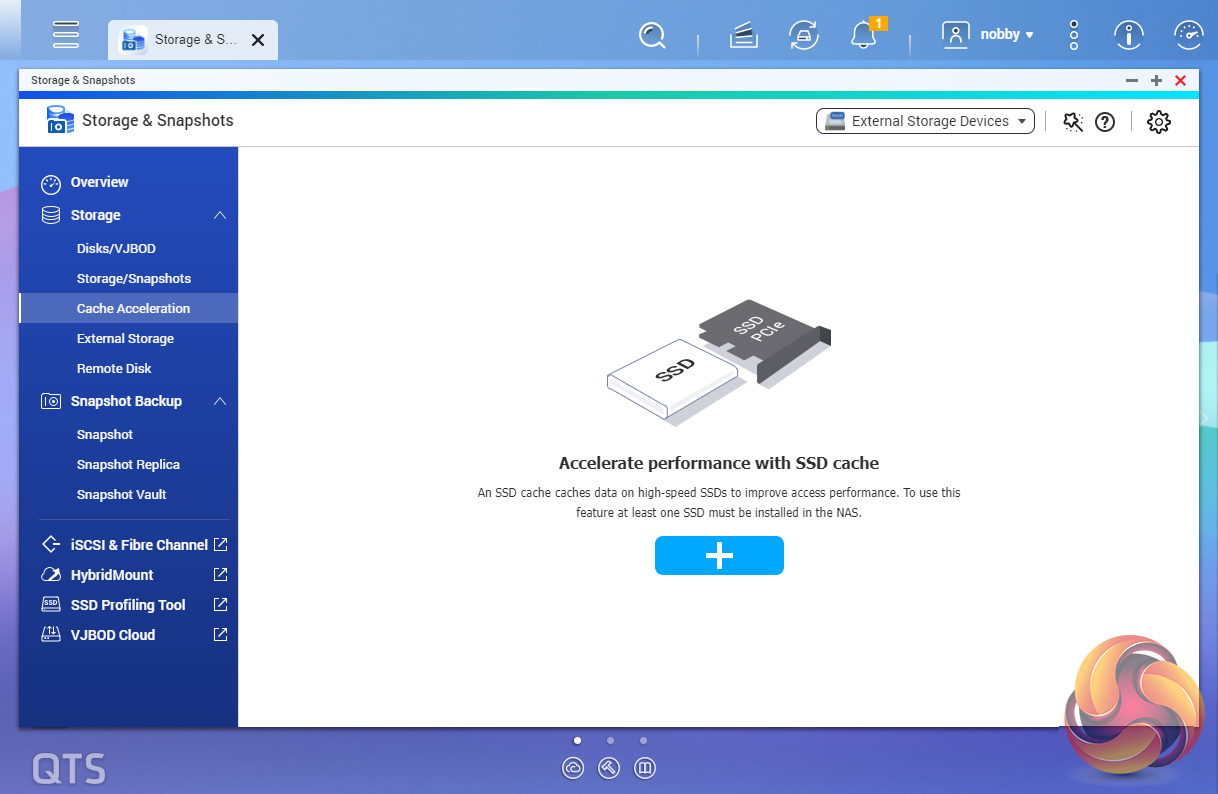Open notifications bell with badge

coord(865,35)
